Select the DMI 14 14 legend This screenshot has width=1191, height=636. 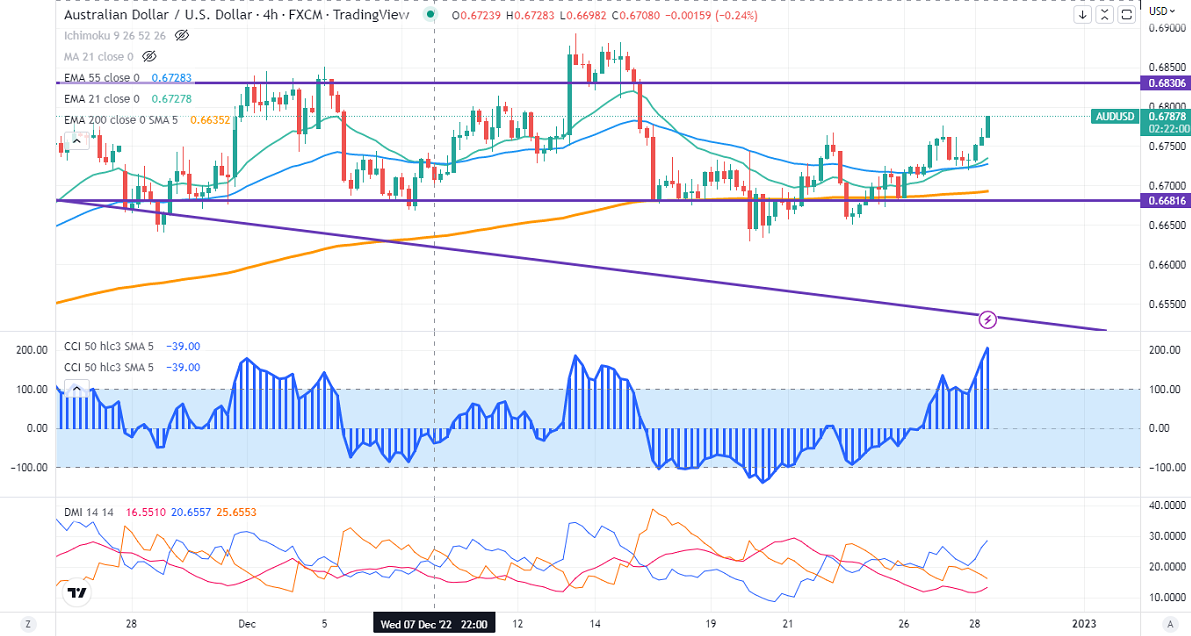[x=89, y=512]
